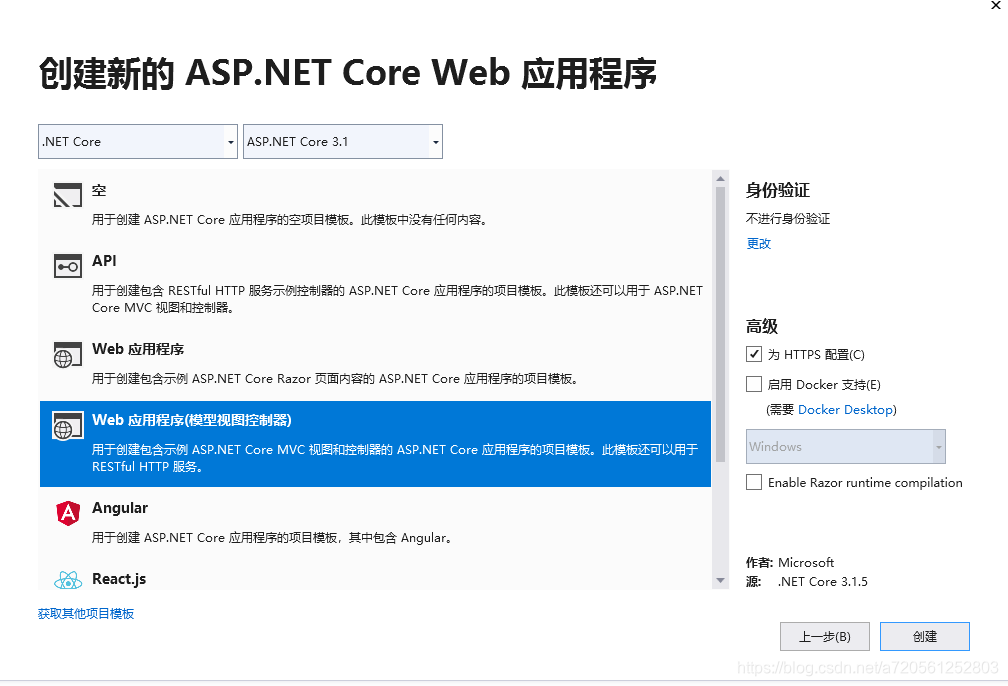Click the 更改 authentication link
This screenshot has height=686, width=1008.
pyautogui.click(x=759, y=244)
